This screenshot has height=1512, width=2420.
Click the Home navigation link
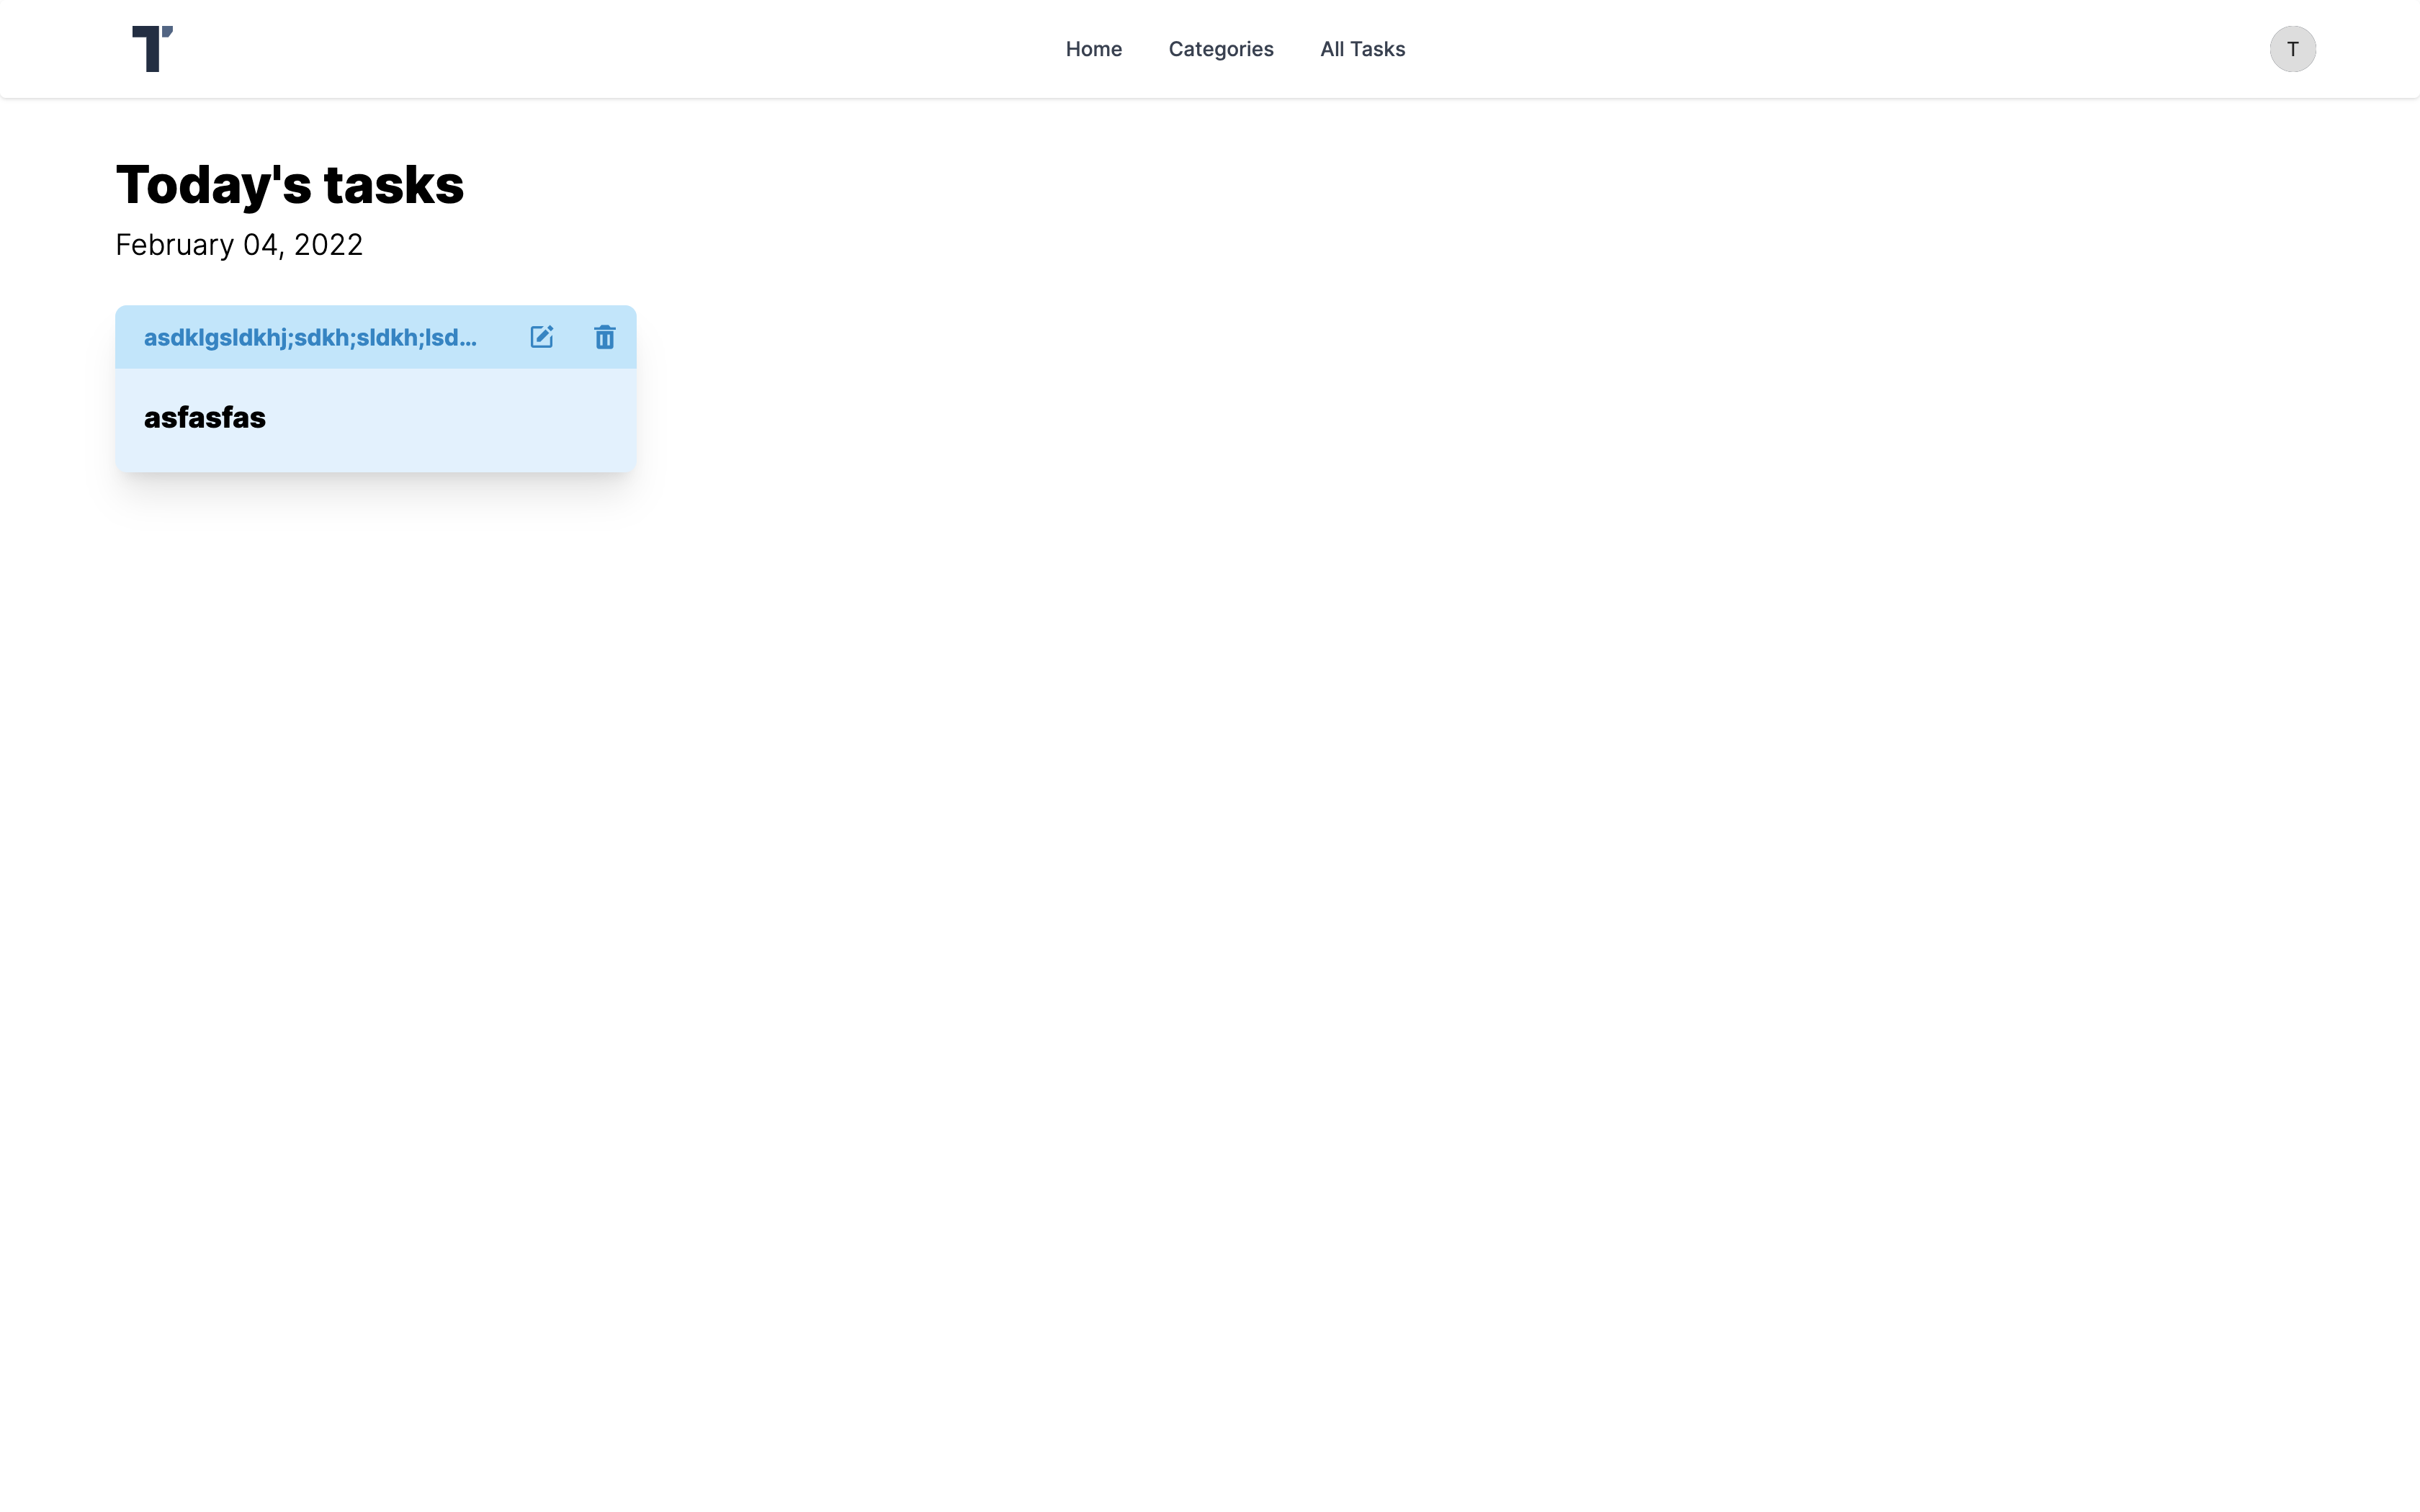[1093, 48]
